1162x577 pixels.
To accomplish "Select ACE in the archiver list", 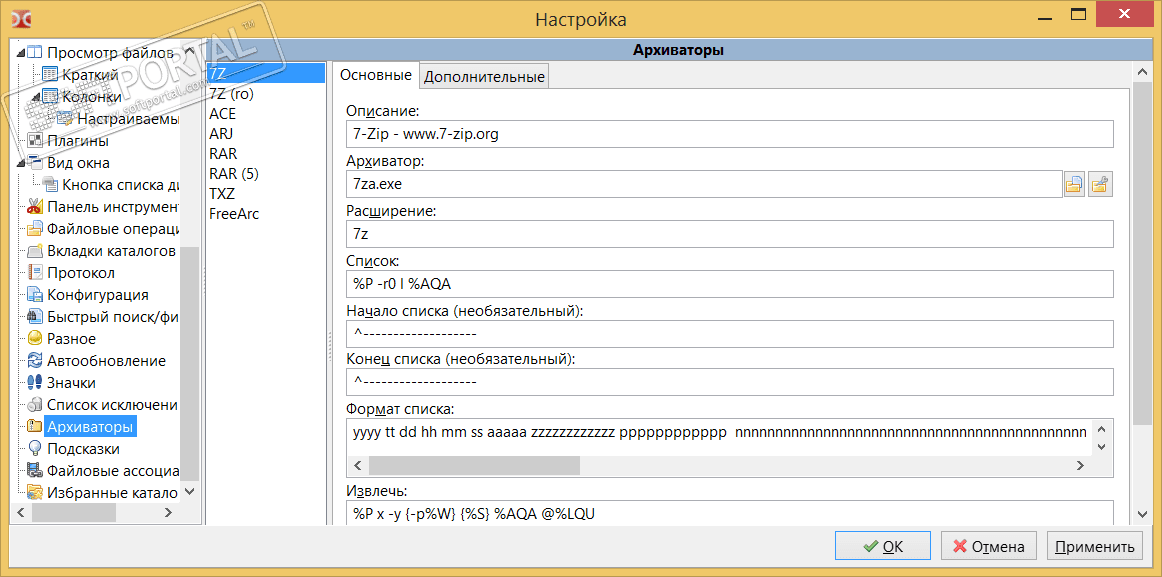I will coord(265,113).
